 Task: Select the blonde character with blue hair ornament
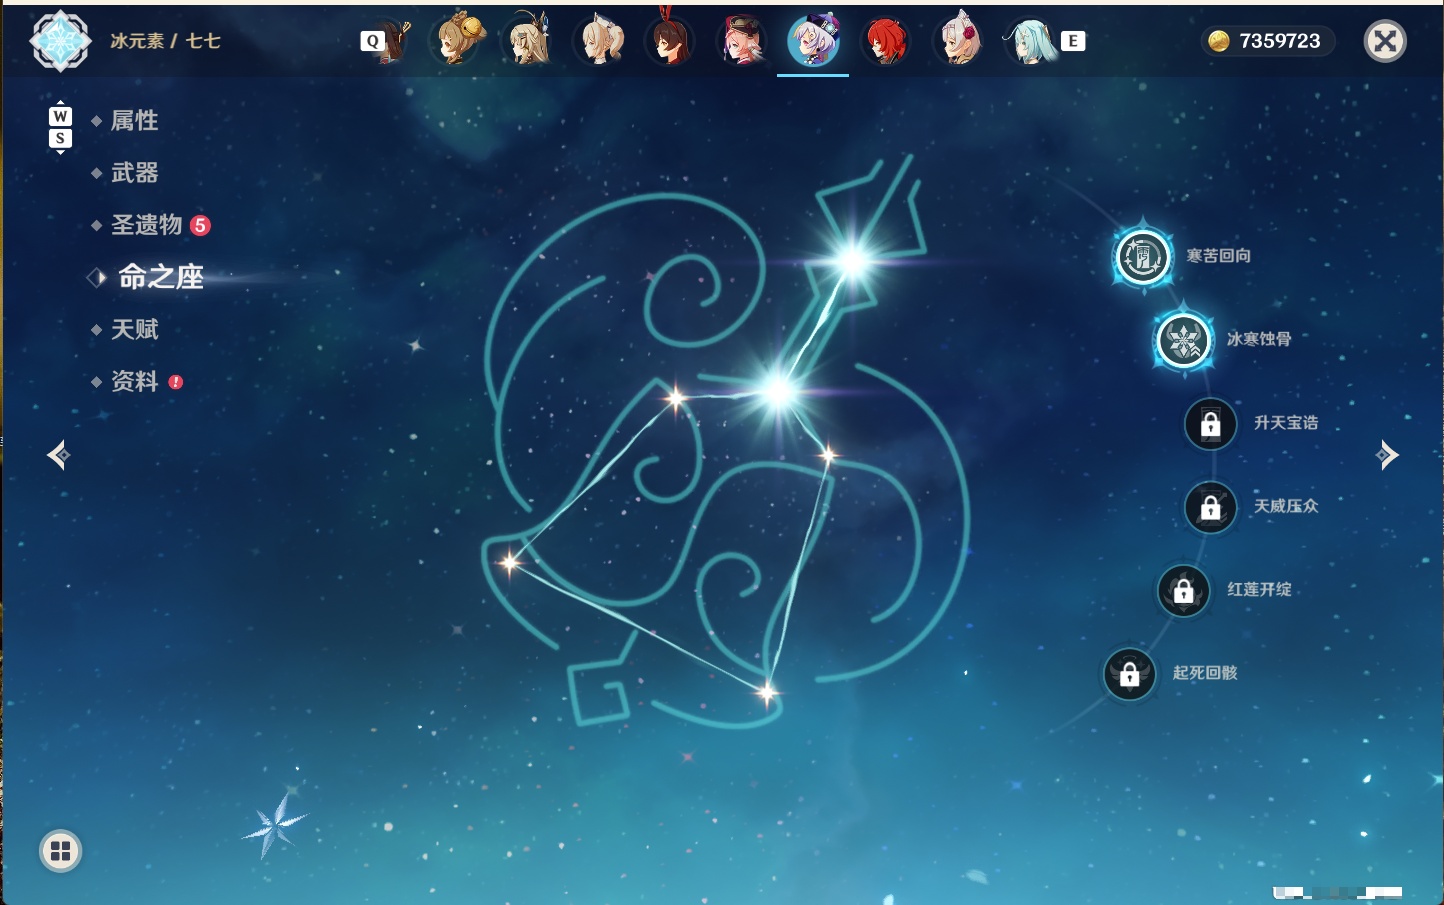(x=530, y=41)
